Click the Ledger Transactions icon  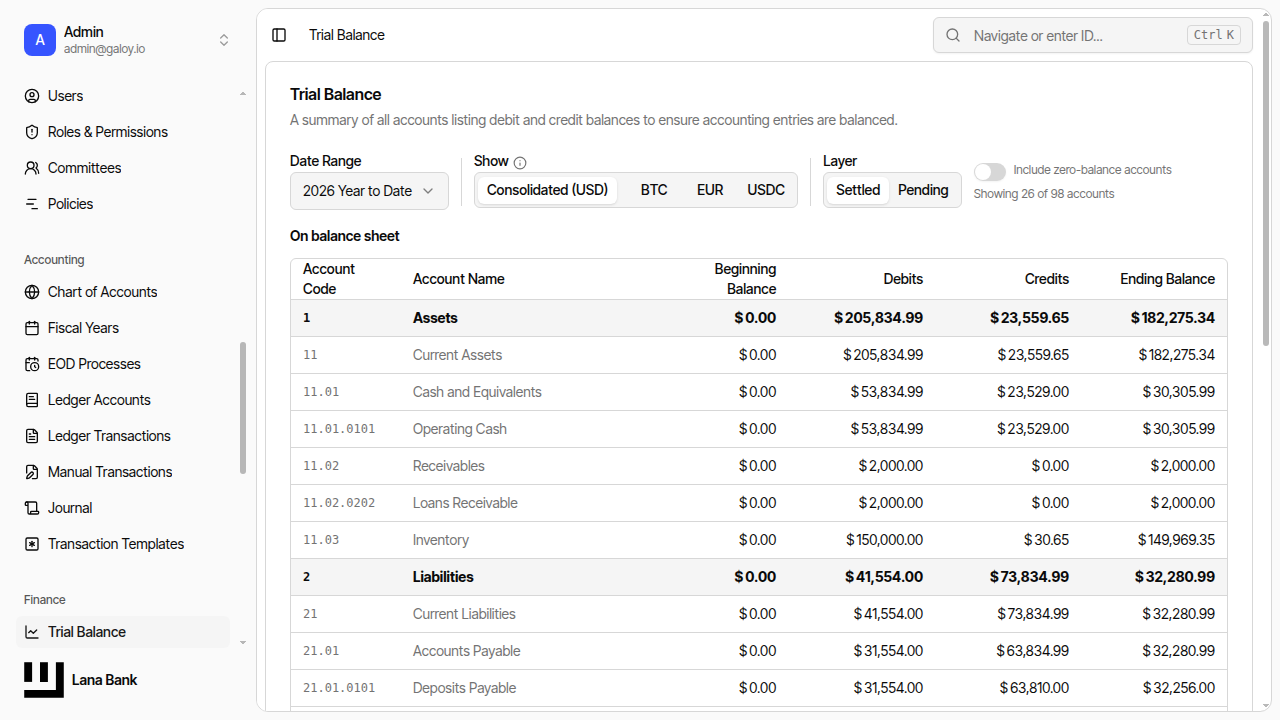[x=32, y=436]
